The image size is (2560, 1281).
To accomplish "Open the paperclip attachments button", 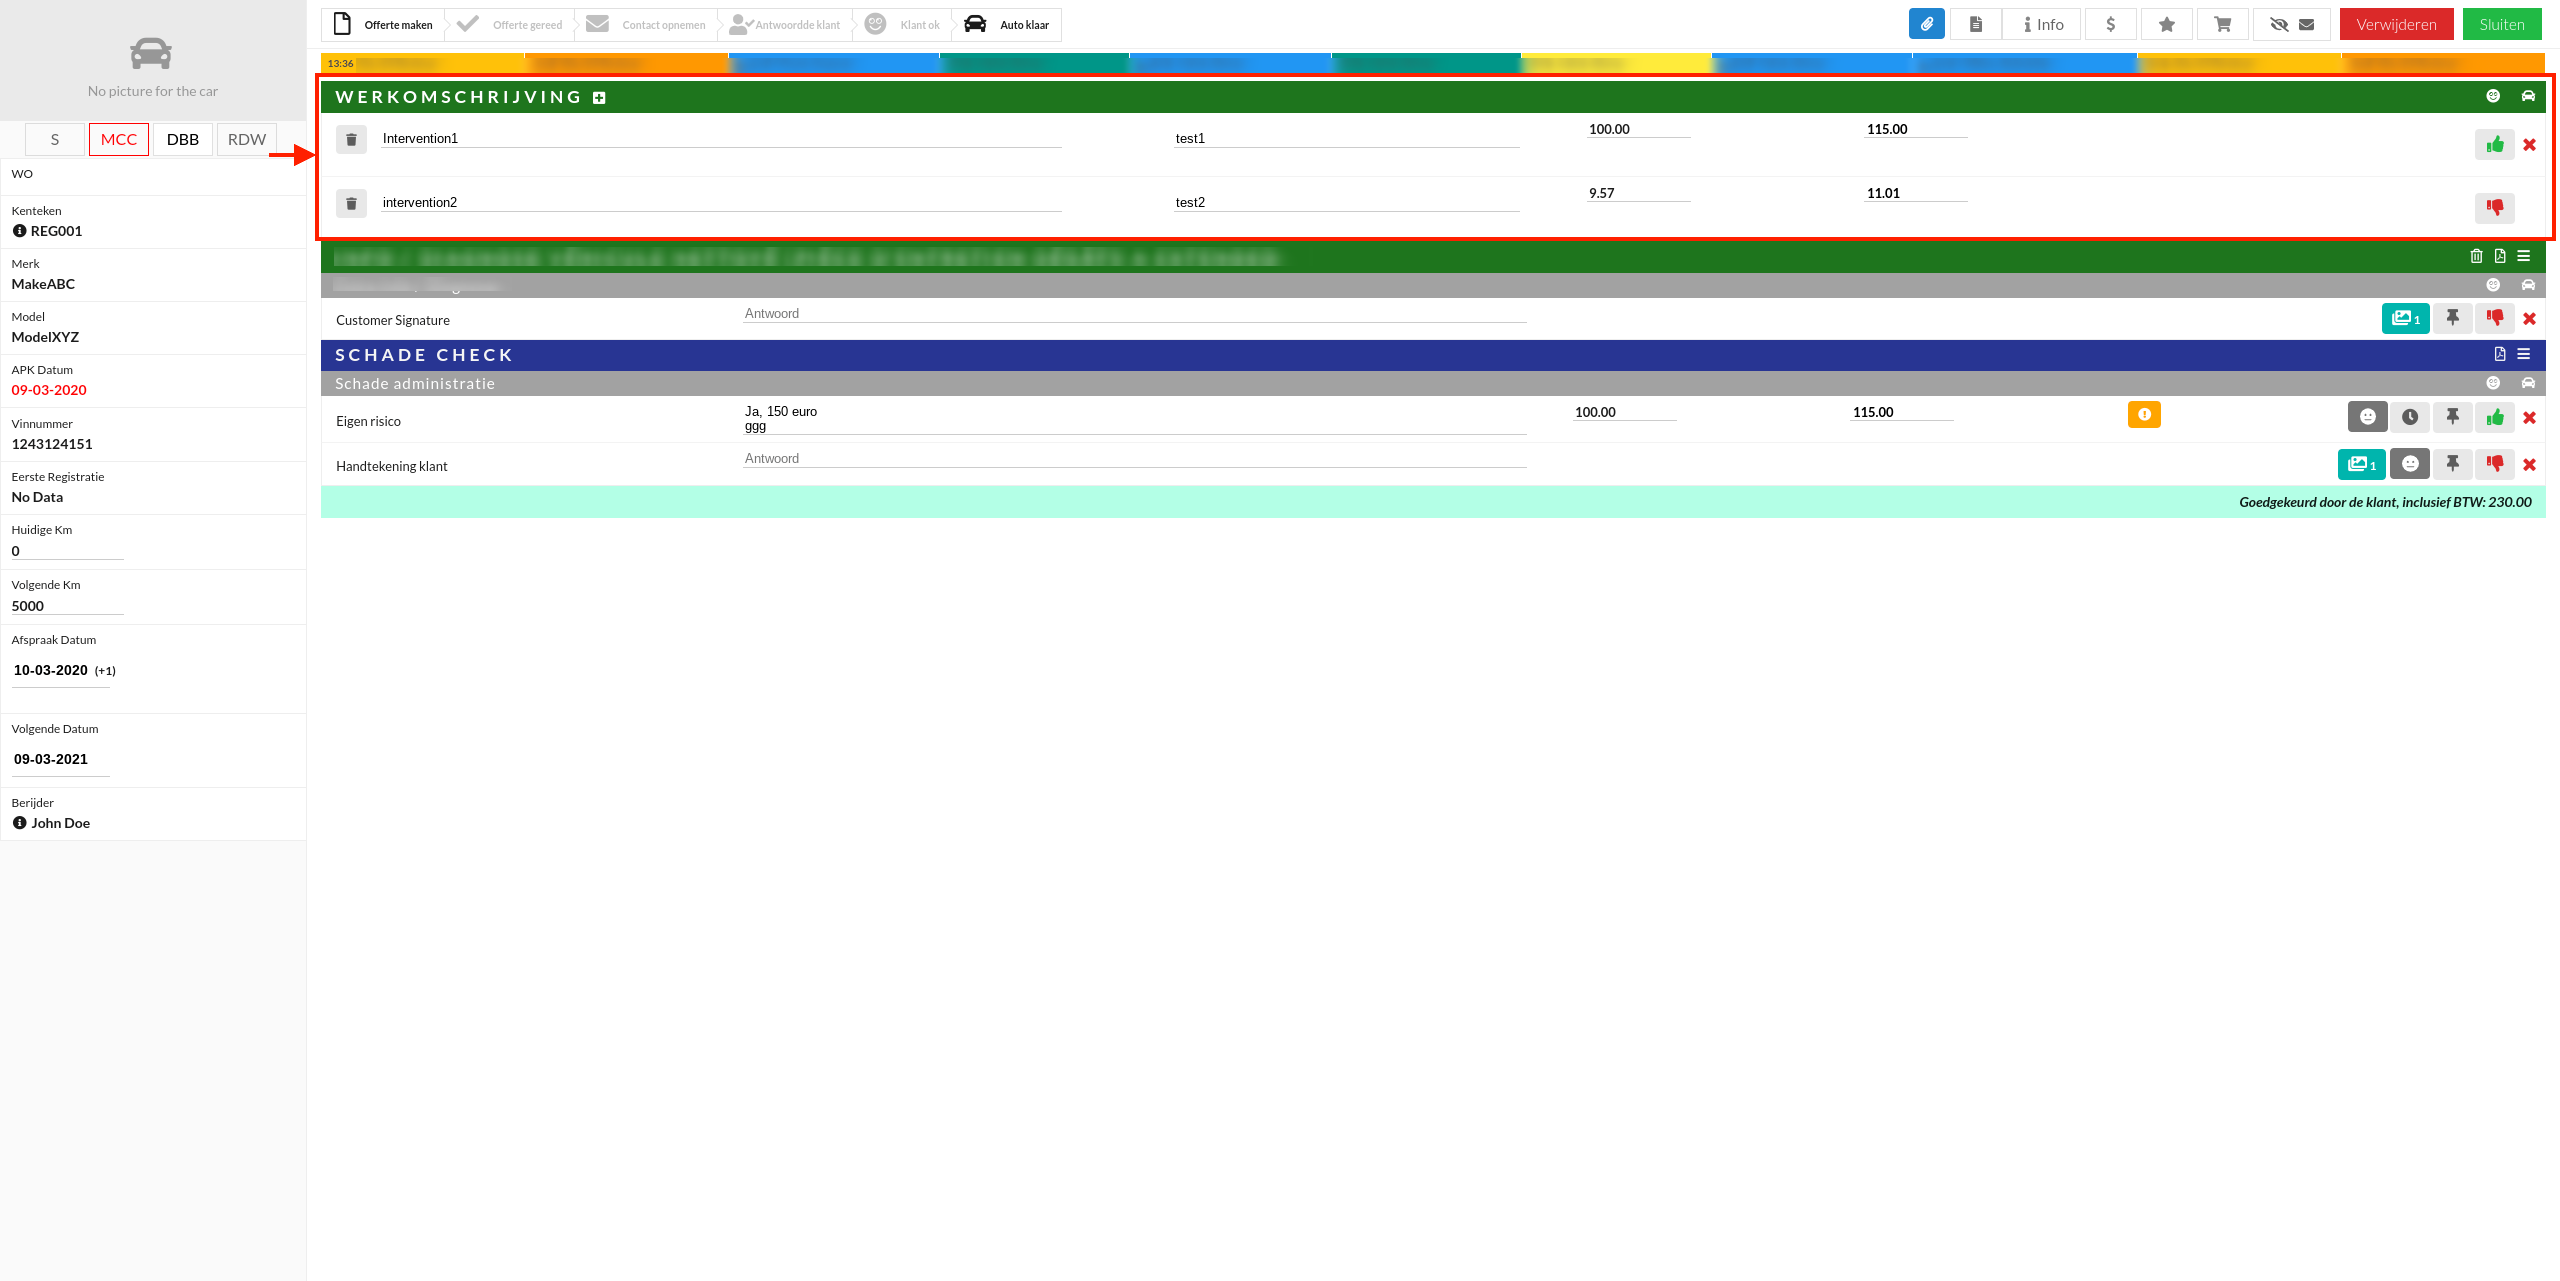I will pos(1926,24).
